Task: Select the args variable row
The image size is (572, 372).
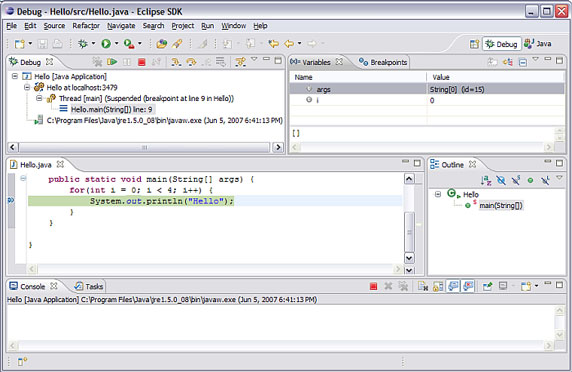Action: click(x=427, y=89)
